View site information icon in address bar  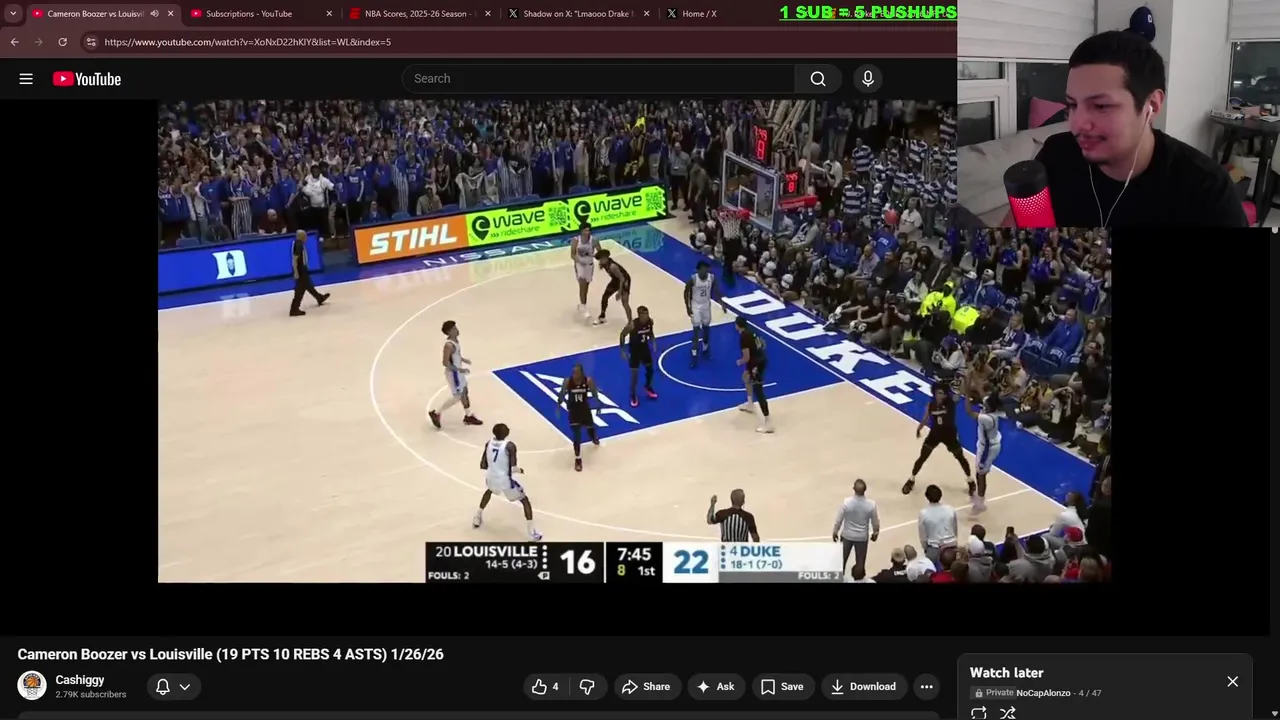point(91,42)
